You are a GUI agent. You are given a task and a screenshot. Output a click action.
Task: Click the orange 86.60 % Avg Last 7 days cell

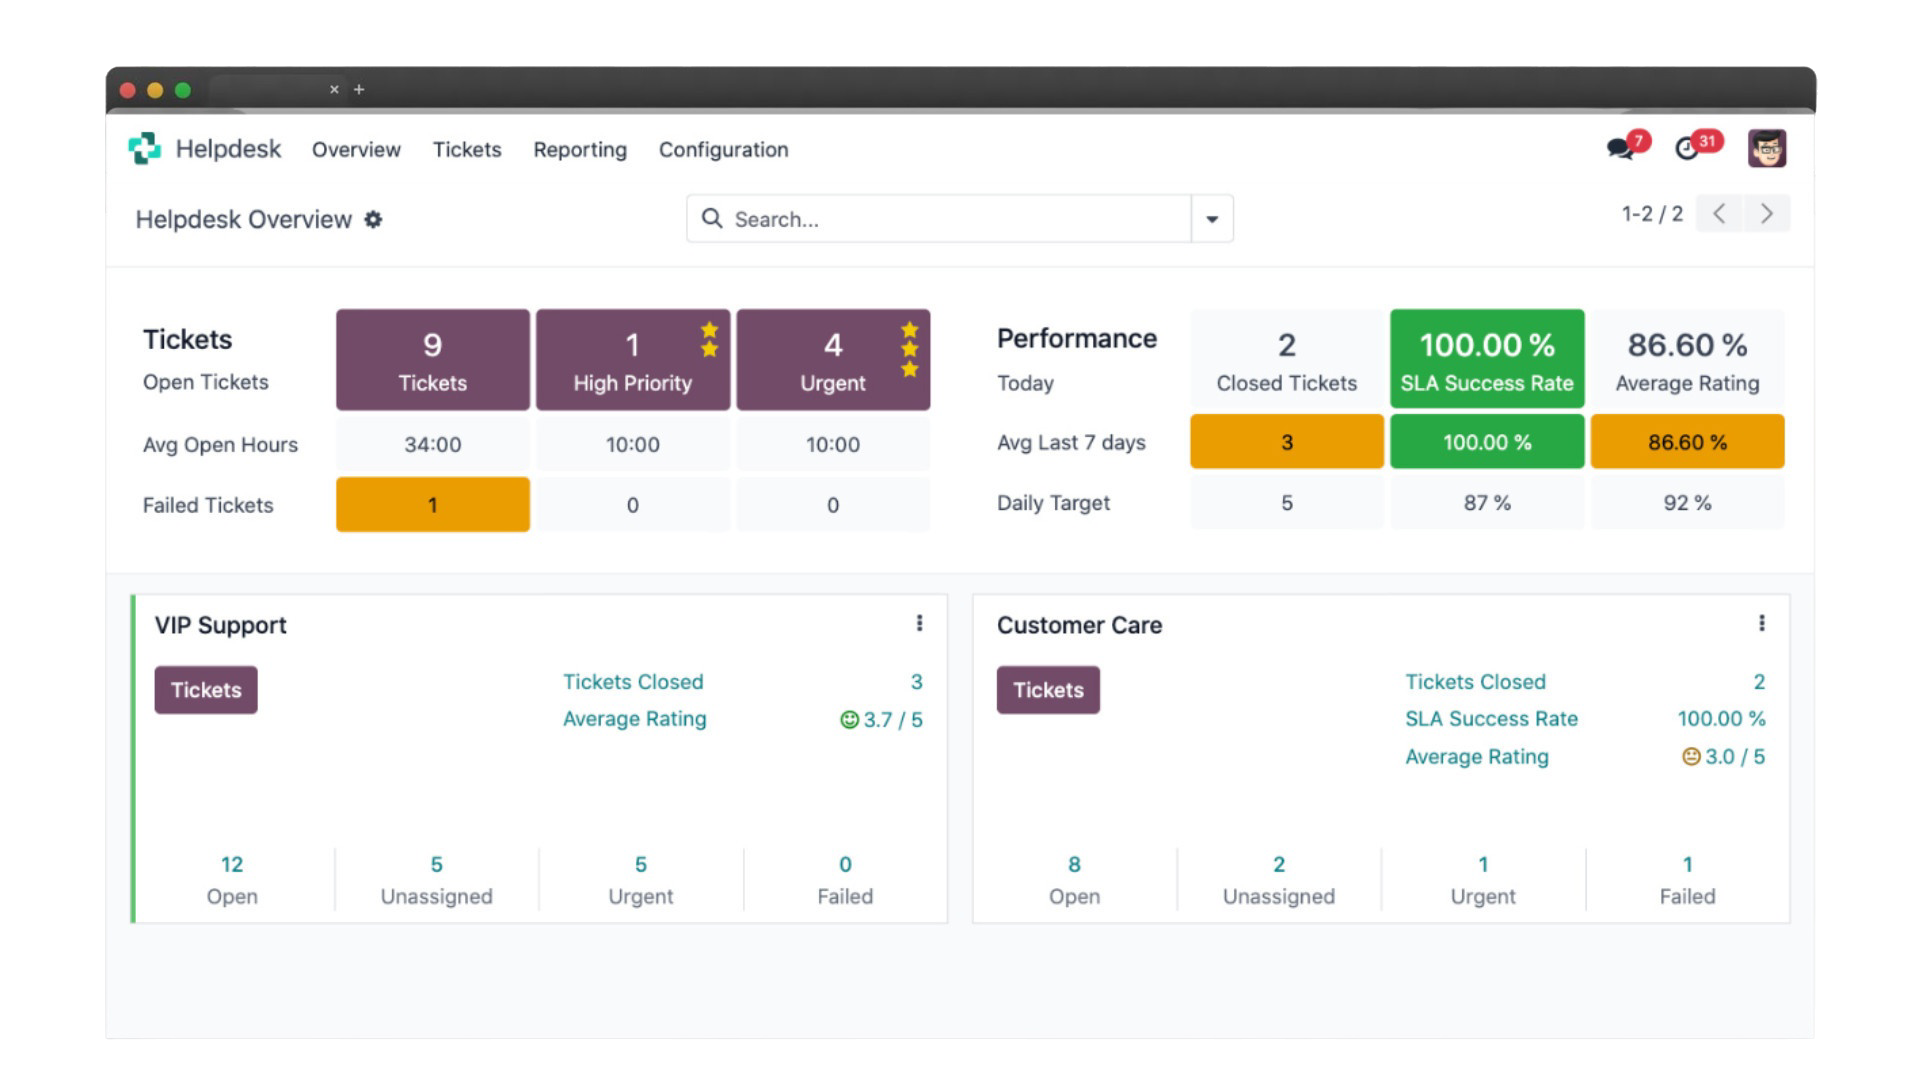pos(1687,442)
